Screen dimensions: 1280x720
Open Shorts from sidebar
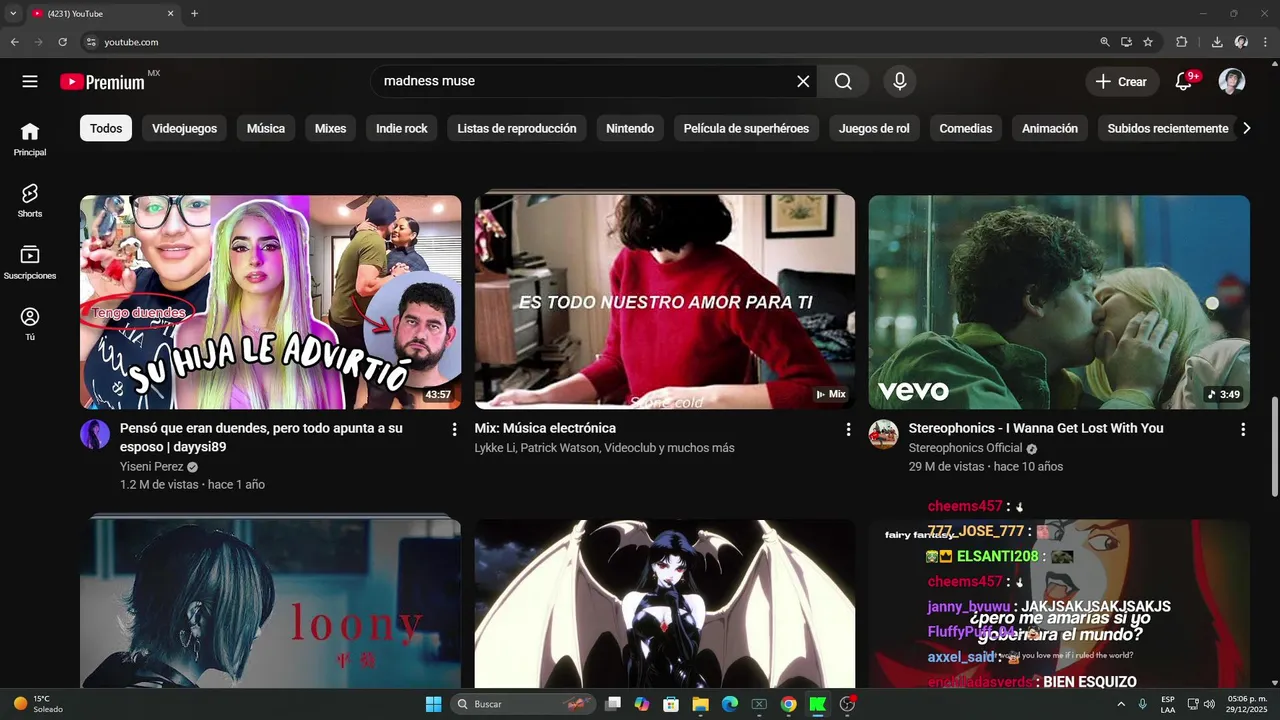(30, 200)
